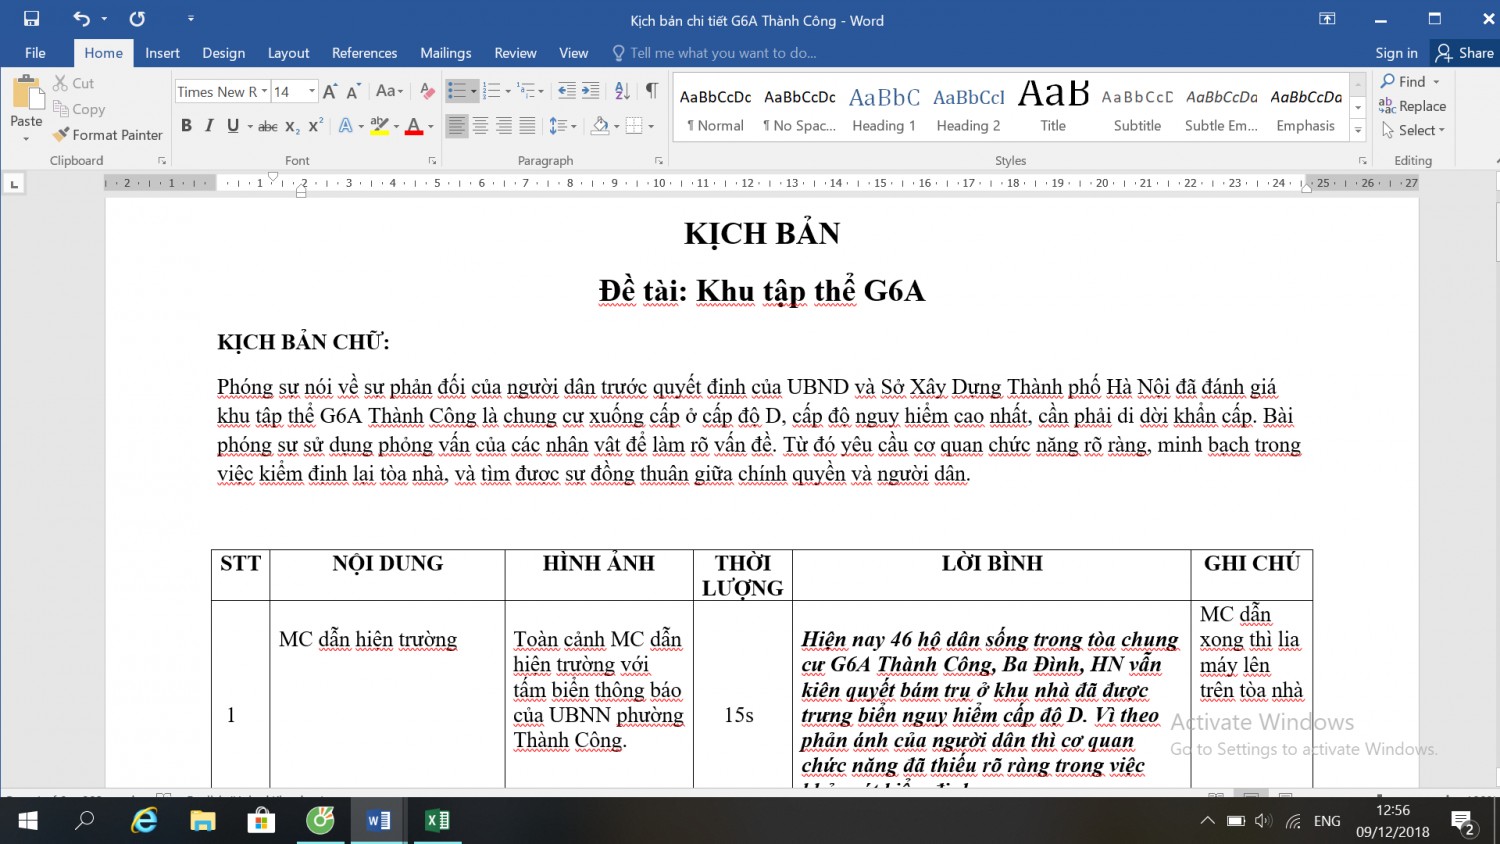Clear all formatting icon

(427, 92)
